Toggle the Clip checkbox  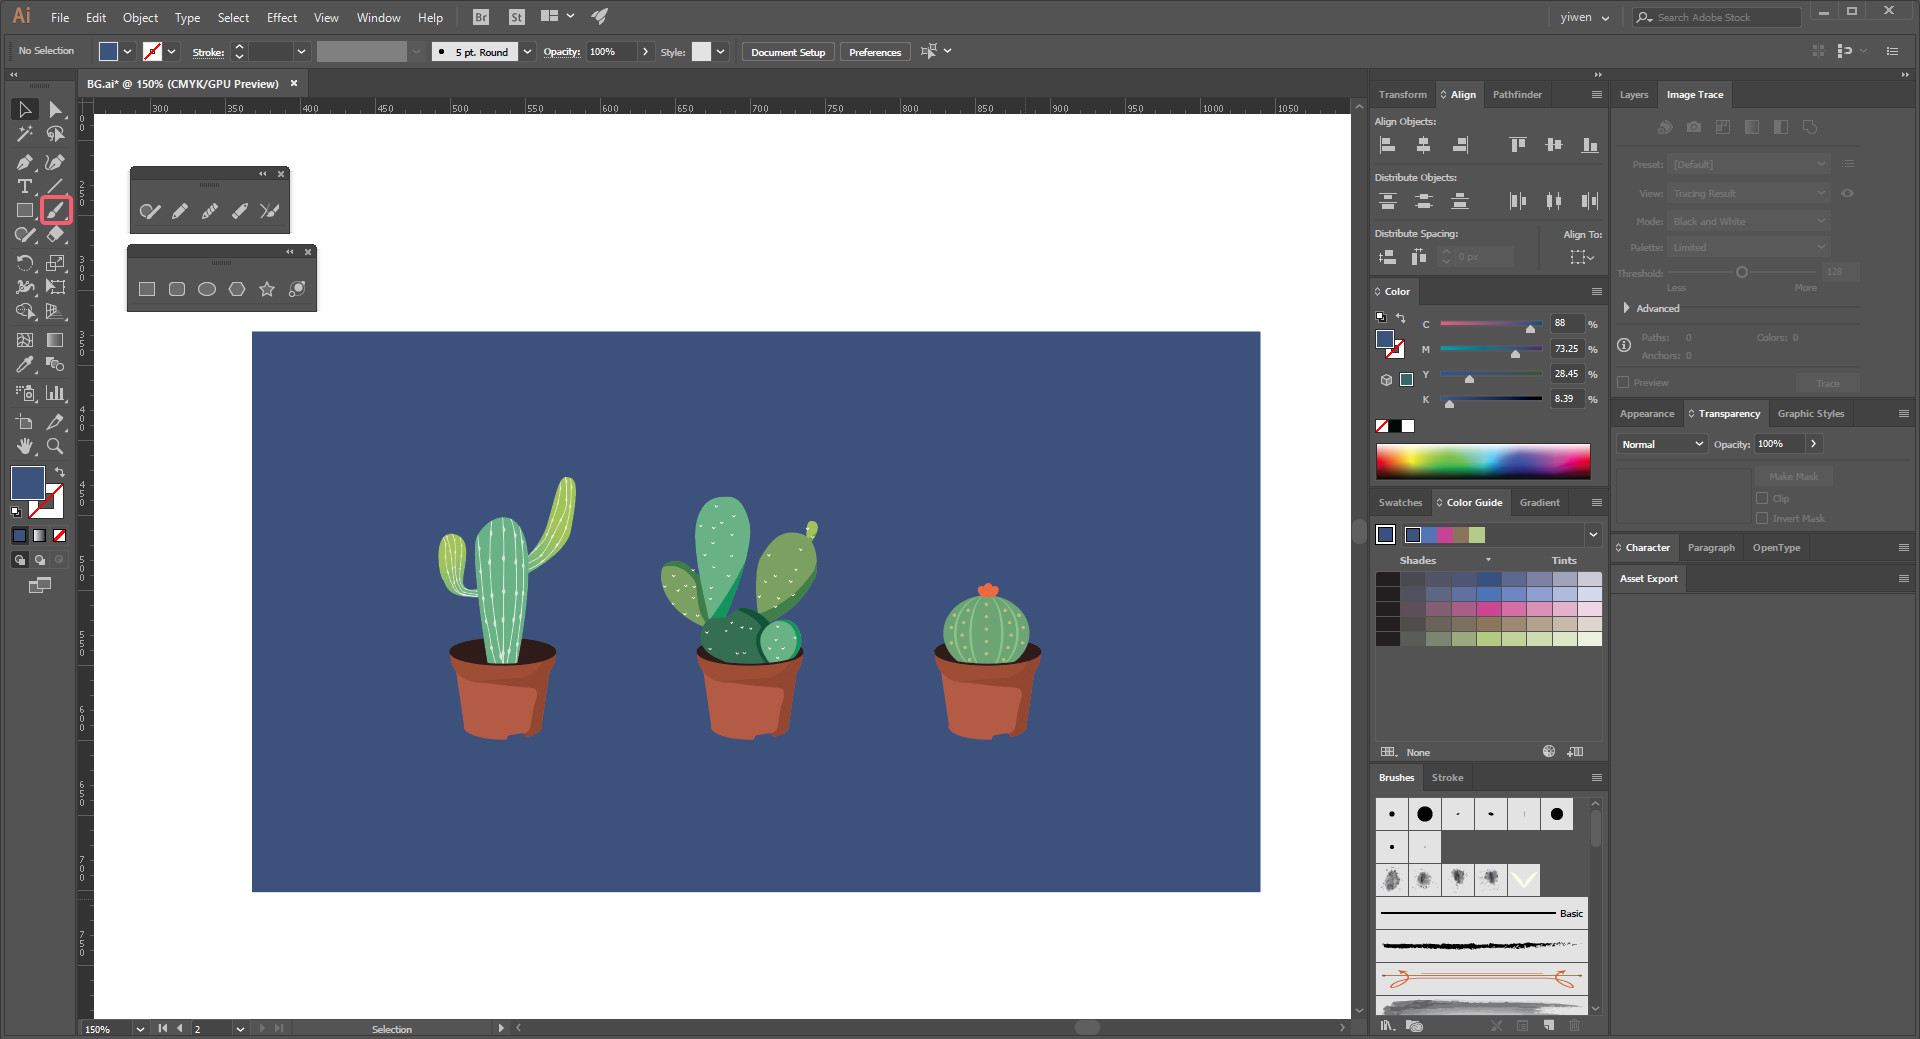point(1762,498)
